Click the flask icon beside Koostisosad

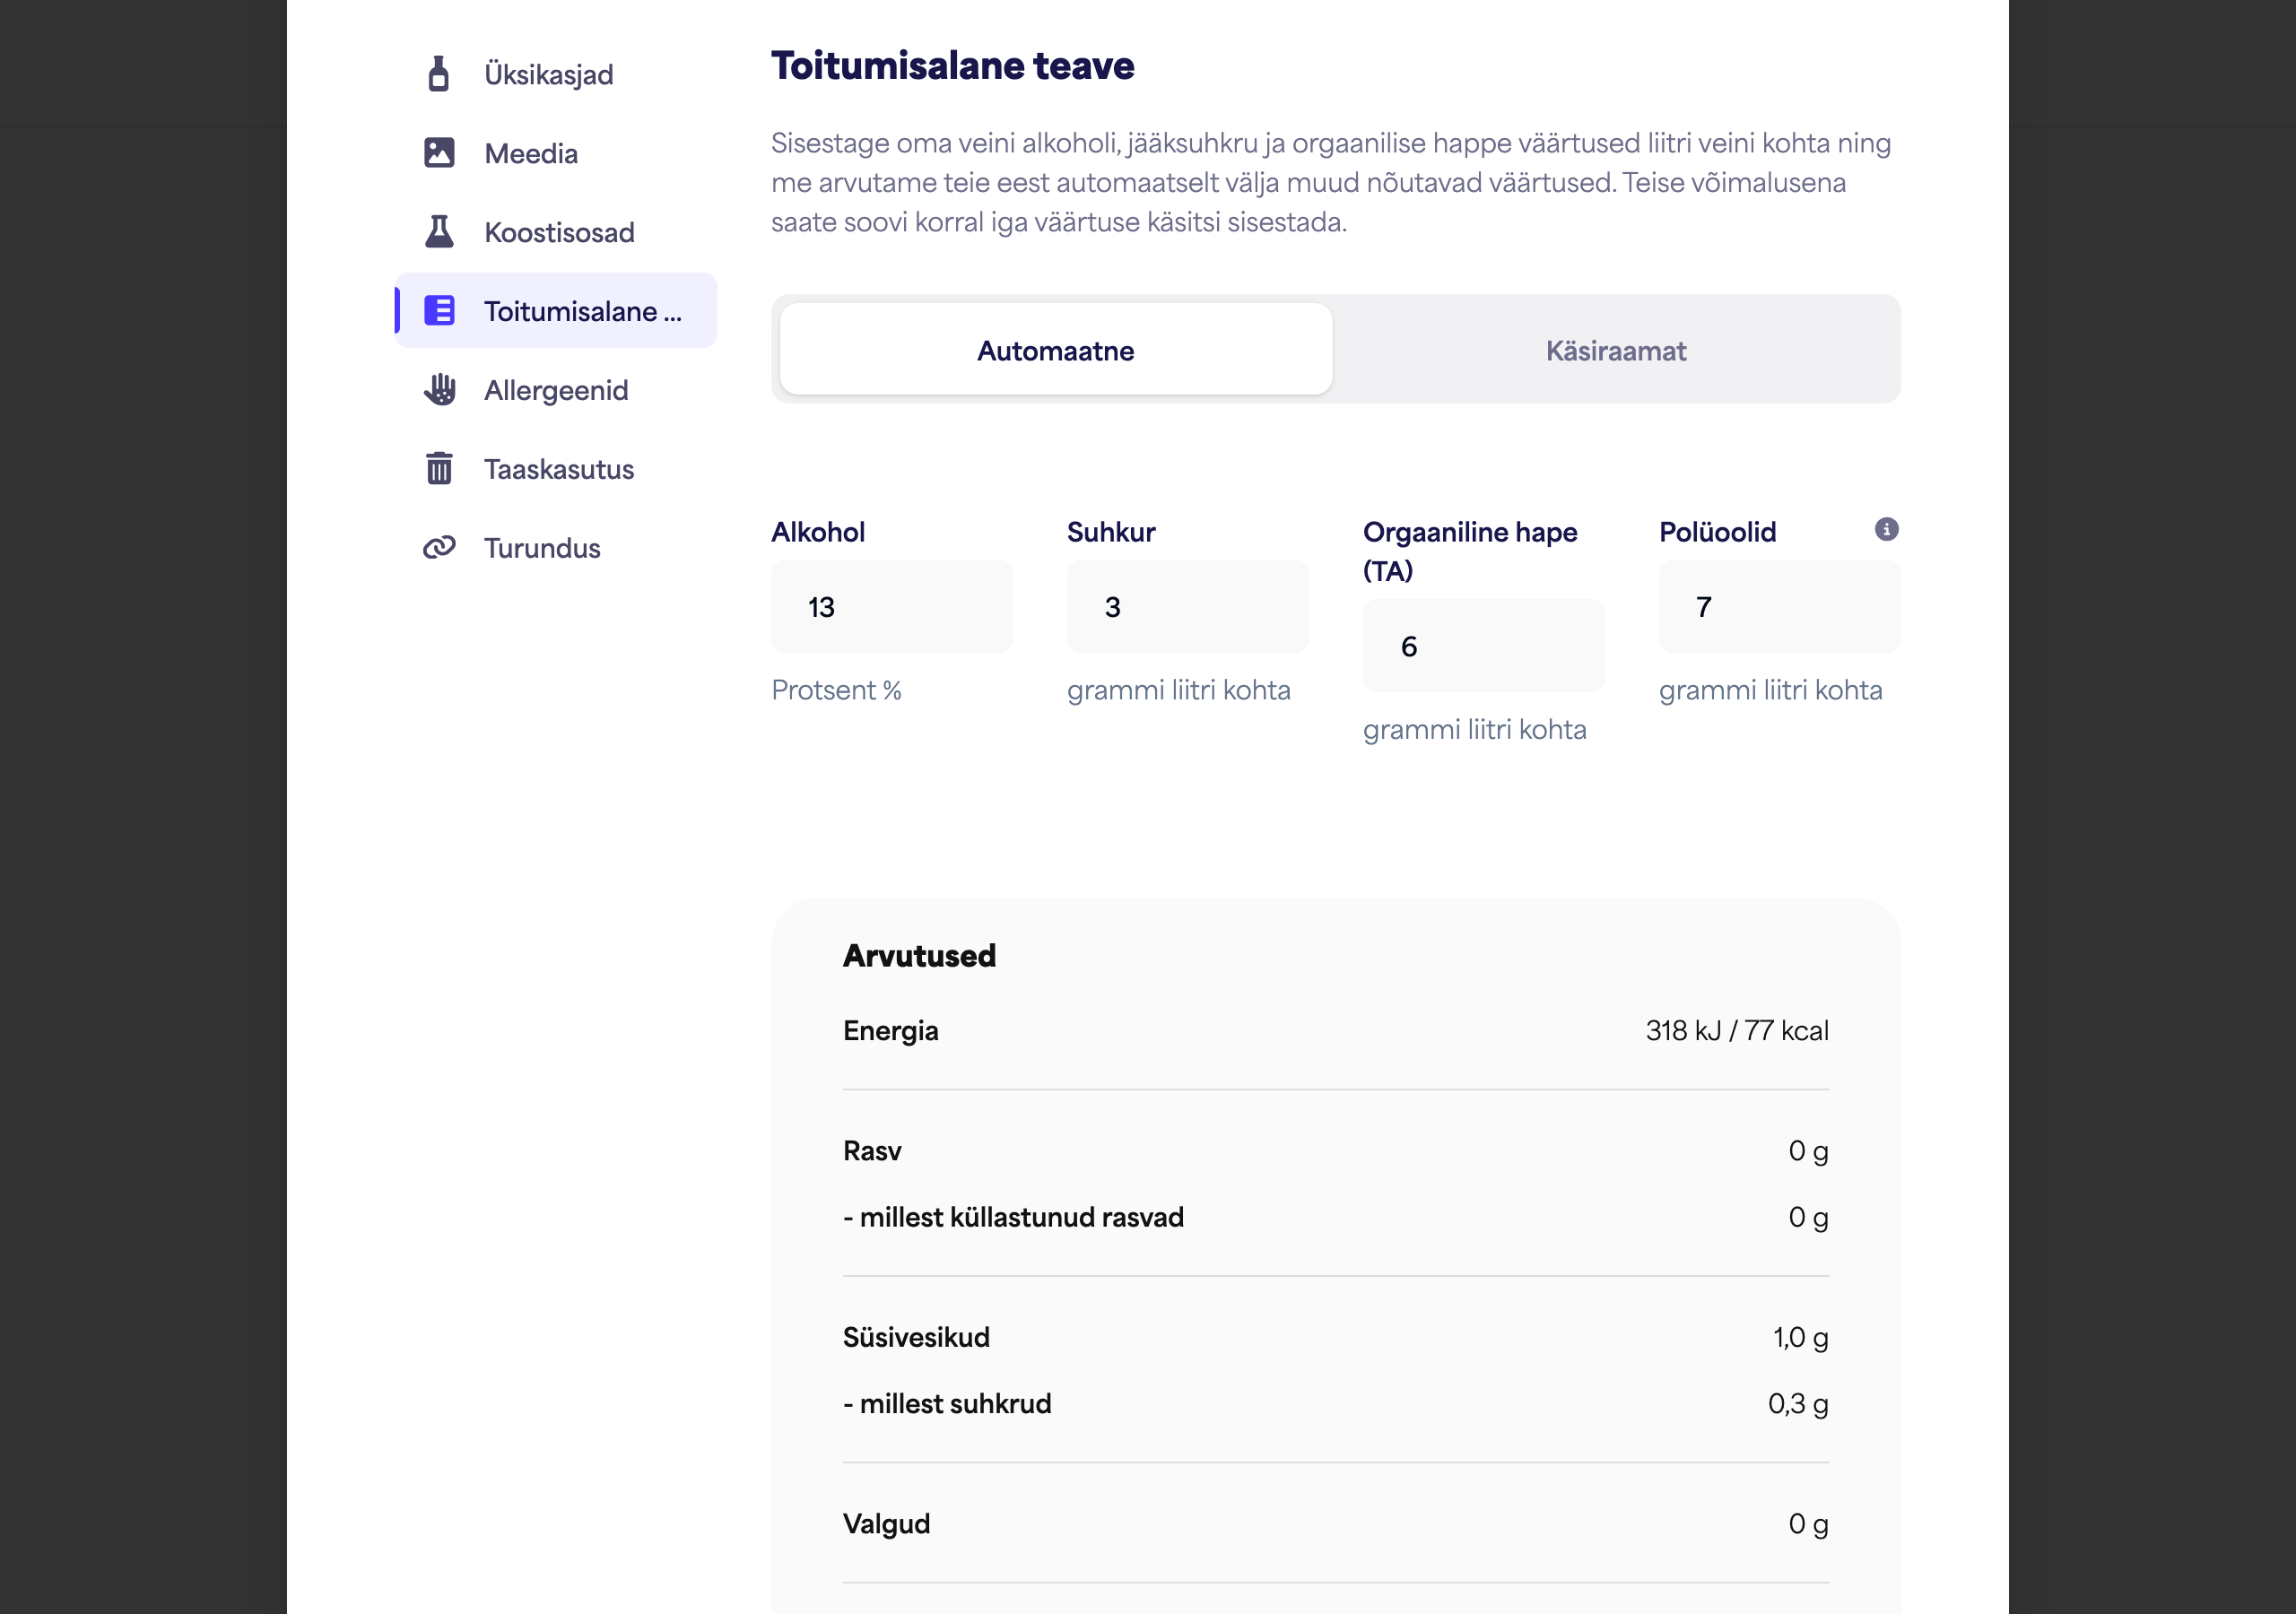pos(439,232)
